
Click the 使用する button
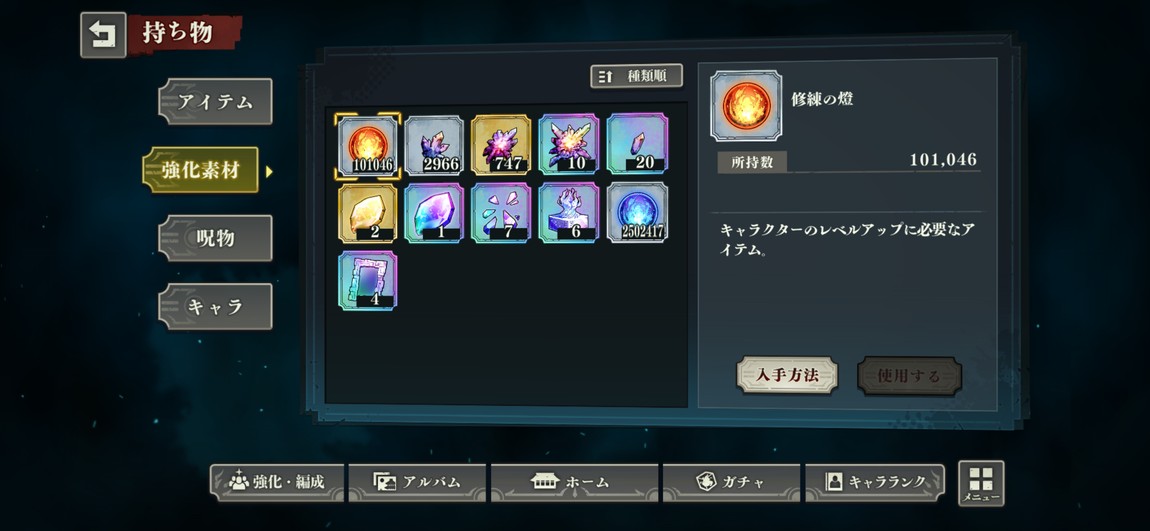909,376
